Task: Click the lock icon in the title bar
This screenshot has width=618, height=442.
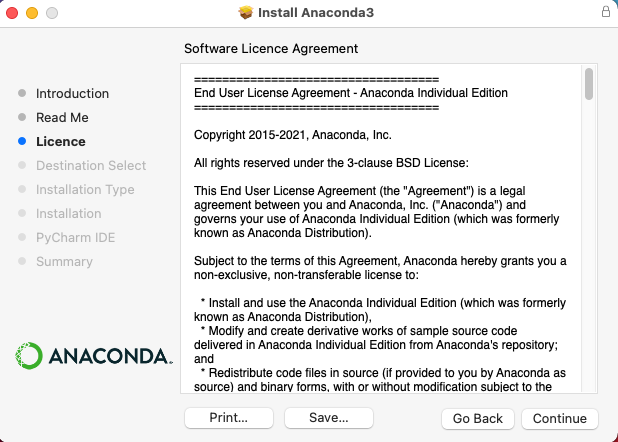Action: pyautogui.click(x=605, y=13)
